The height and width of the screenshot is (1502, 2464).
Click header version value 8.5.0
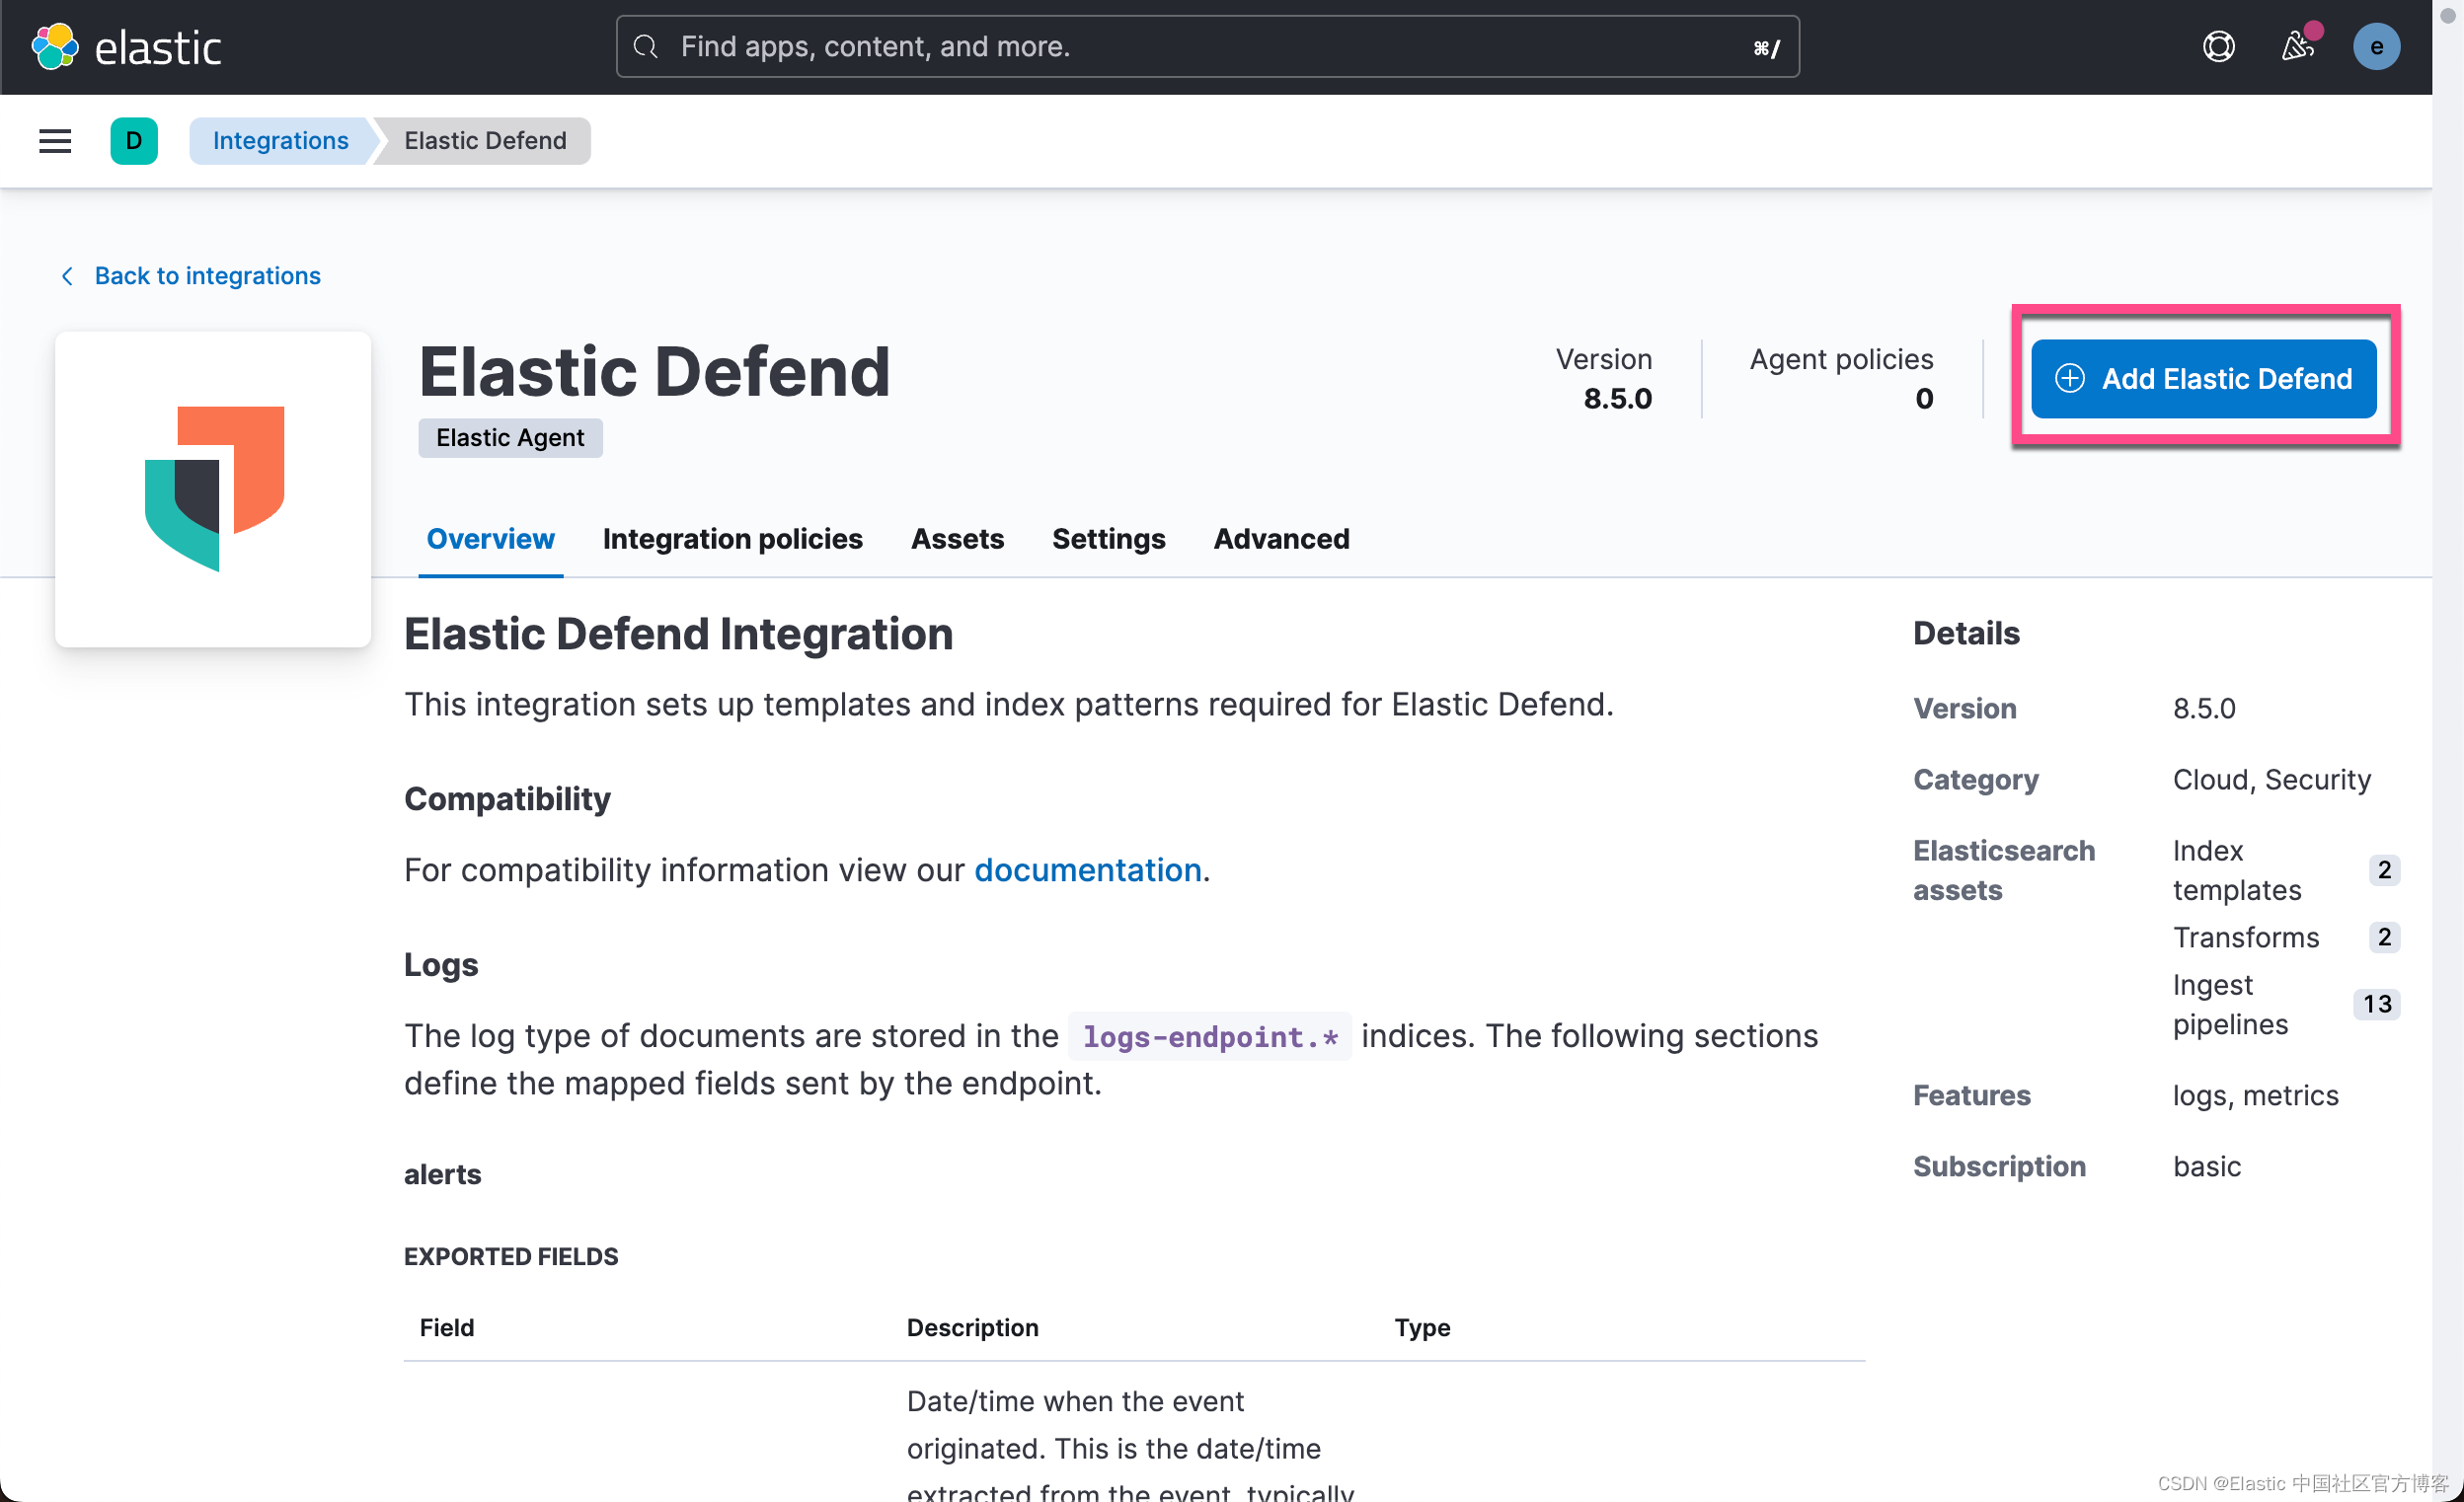click(1617, 399)
